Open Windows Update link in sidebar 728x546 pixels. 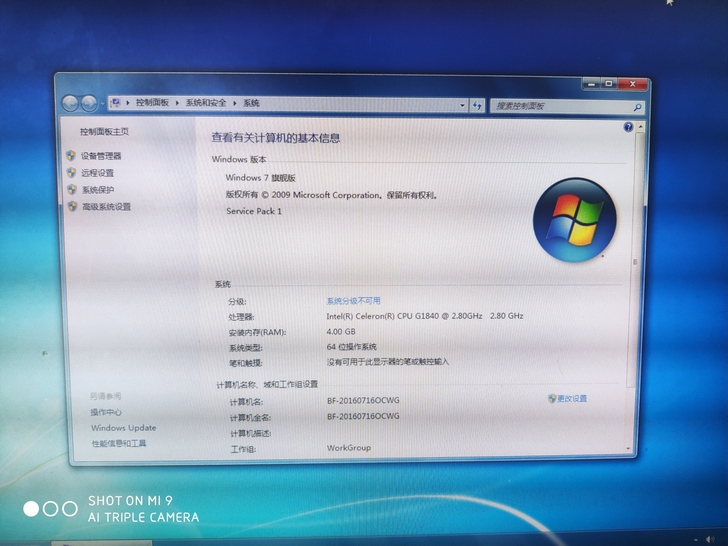coord(124,428)
